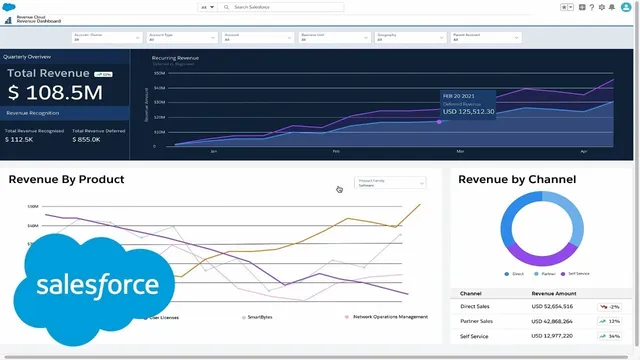Select the Revenue Recognition tab

tap(65, 113)
